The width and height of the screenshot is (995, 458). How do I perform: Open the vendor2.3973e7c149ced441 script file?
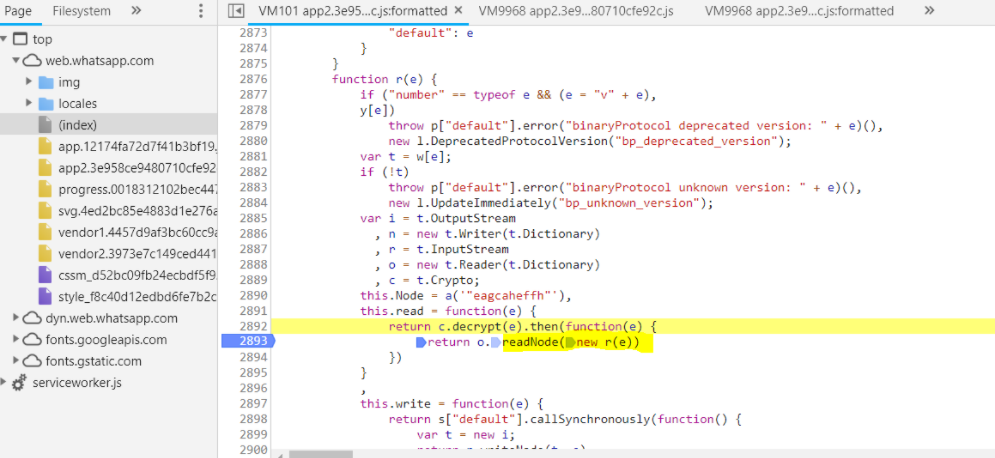(138, 254)
